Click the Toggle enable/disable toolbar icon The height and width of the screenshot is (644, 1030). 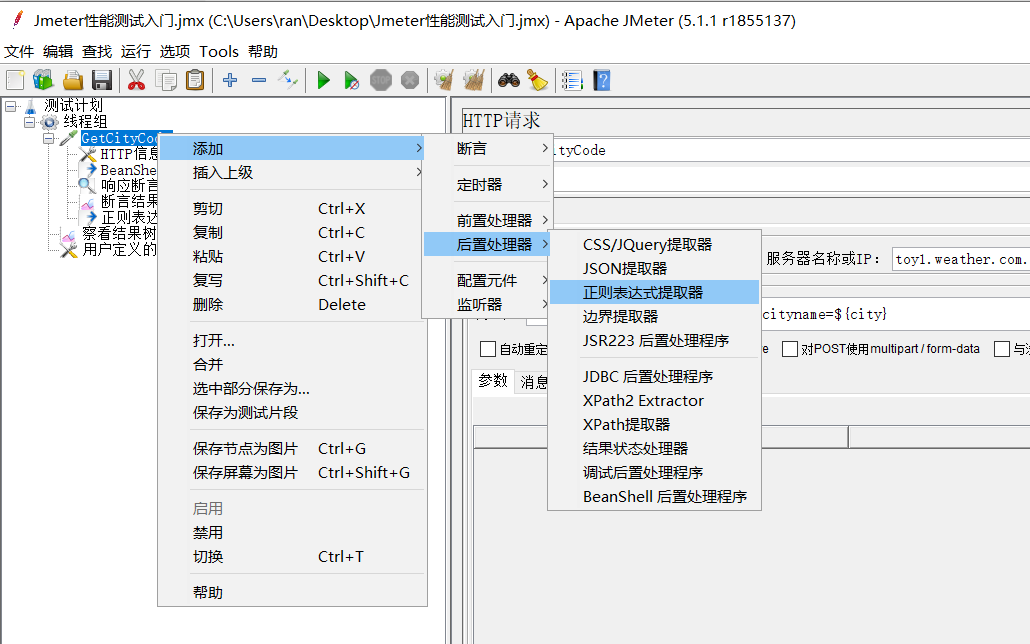(x=288, y=80)
